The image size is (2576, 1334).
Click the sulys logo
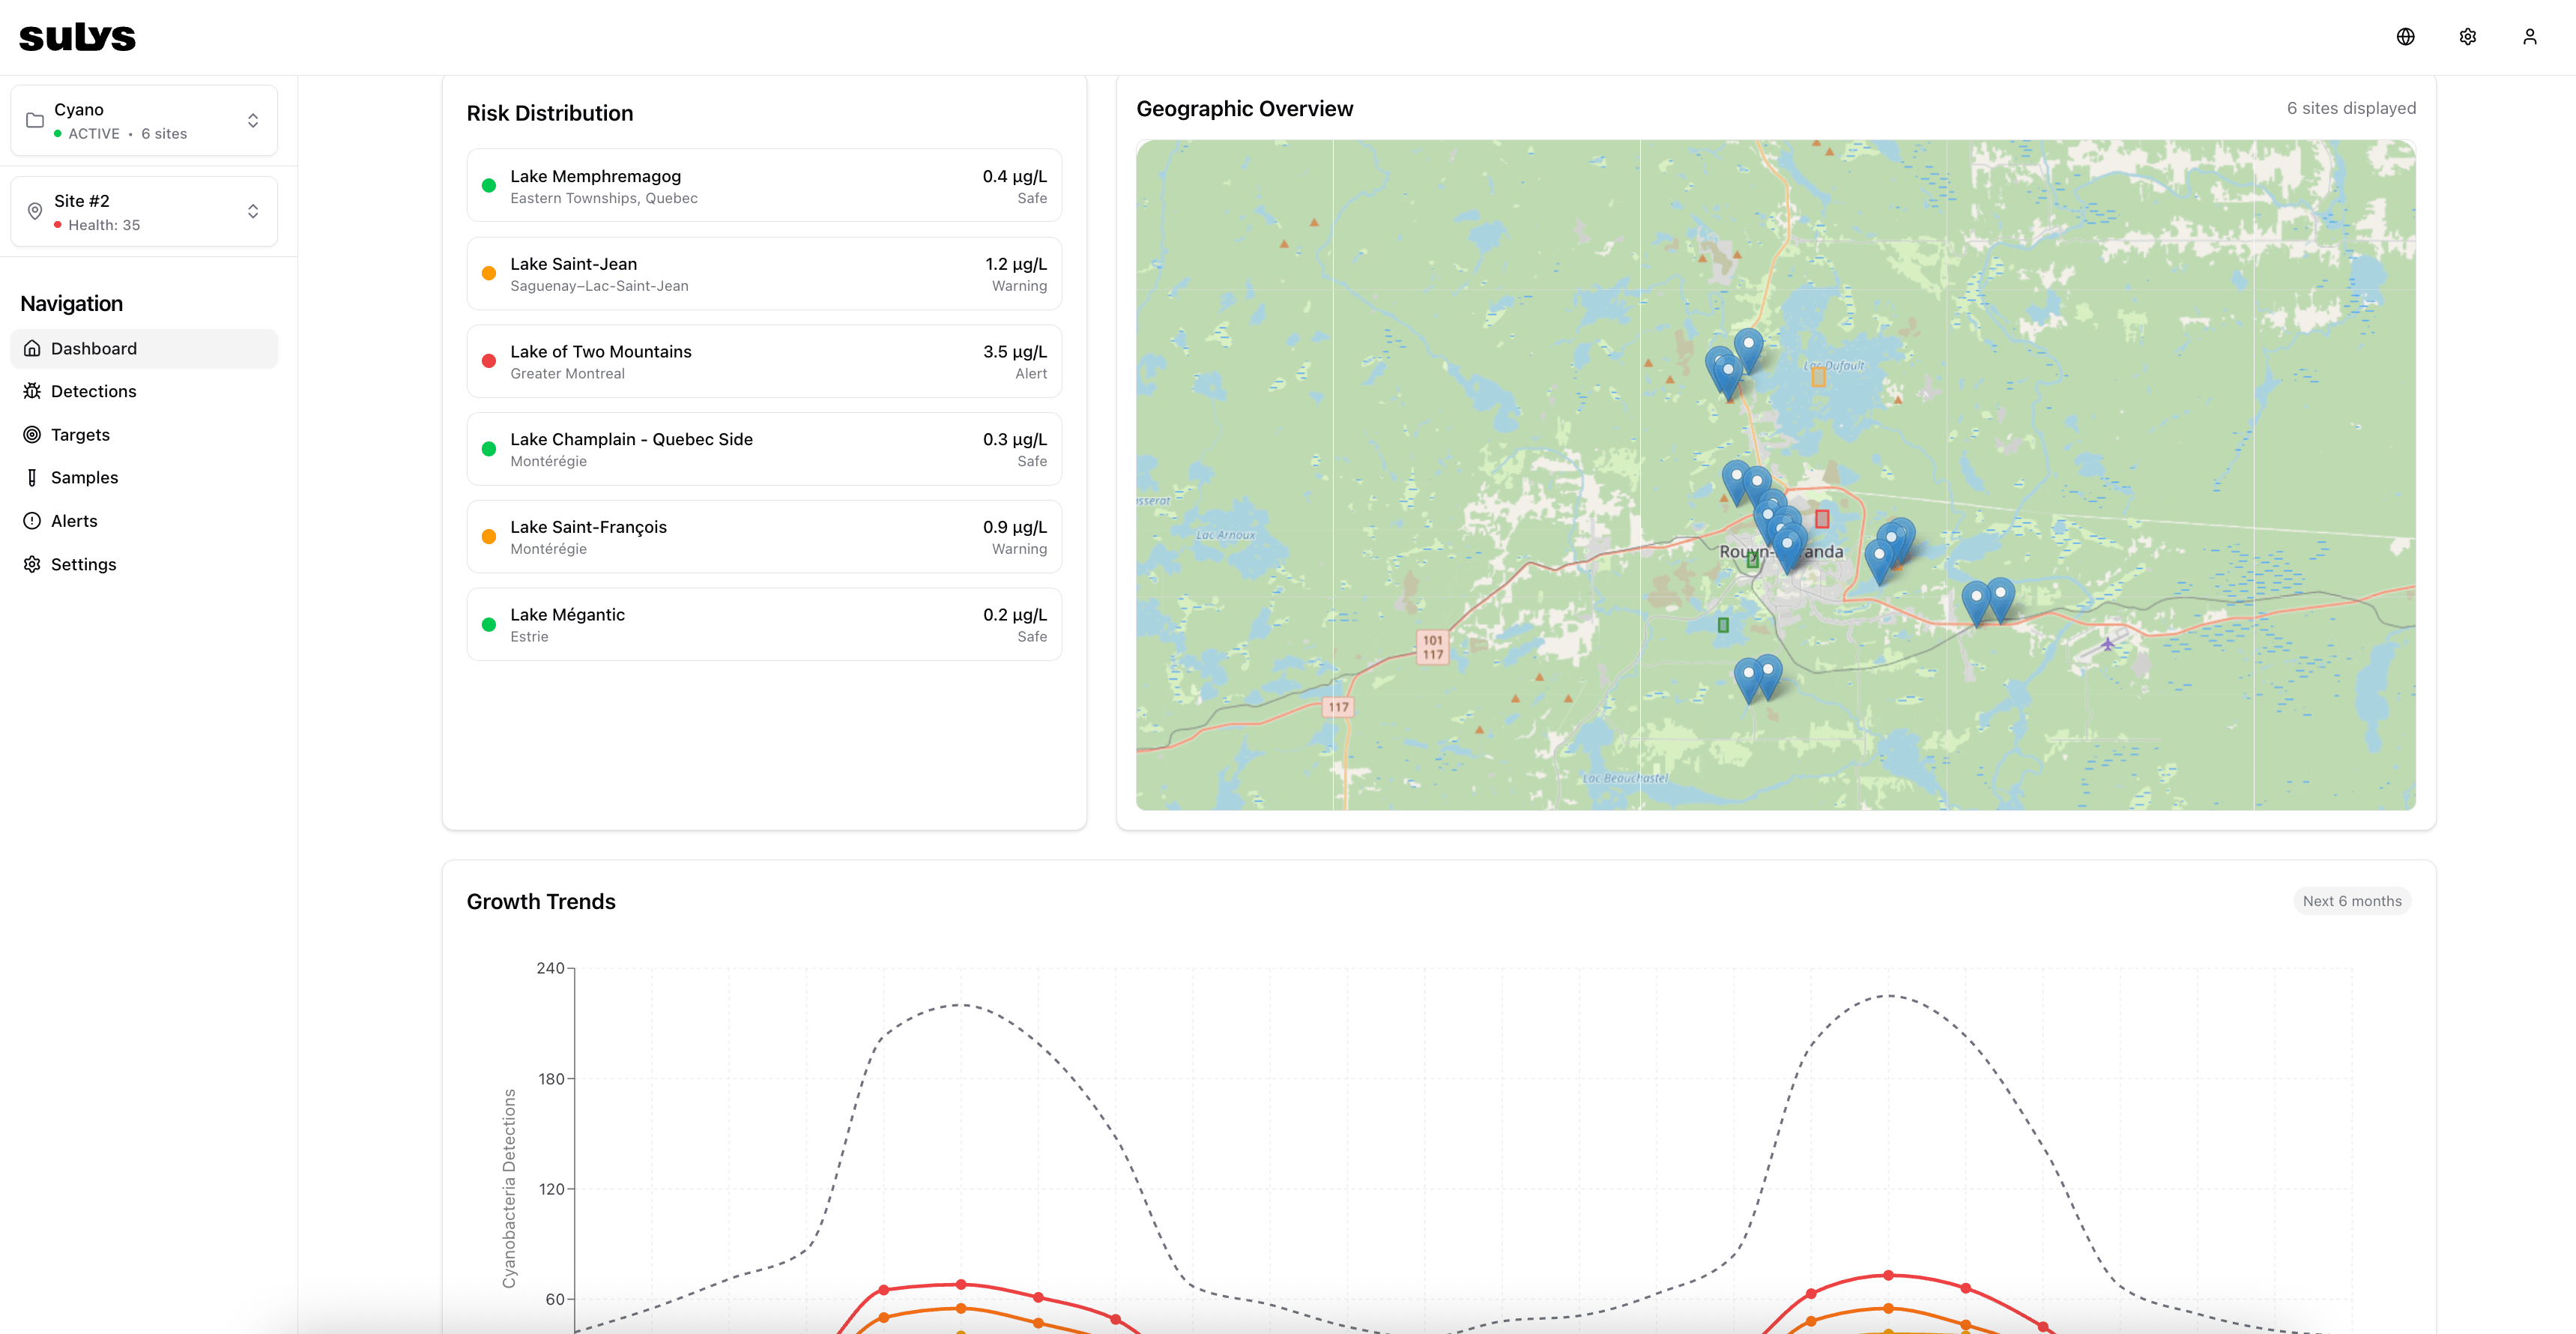(x=77, y=36)
